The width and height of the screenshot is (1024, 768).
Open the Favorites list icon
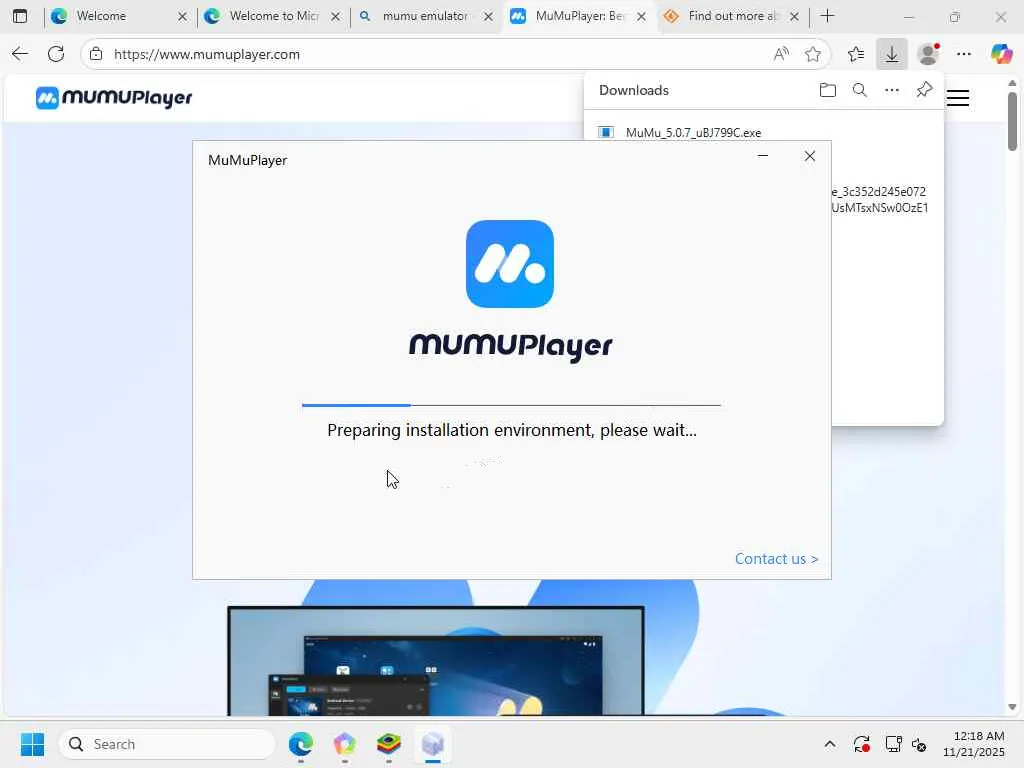coord(856,54)
